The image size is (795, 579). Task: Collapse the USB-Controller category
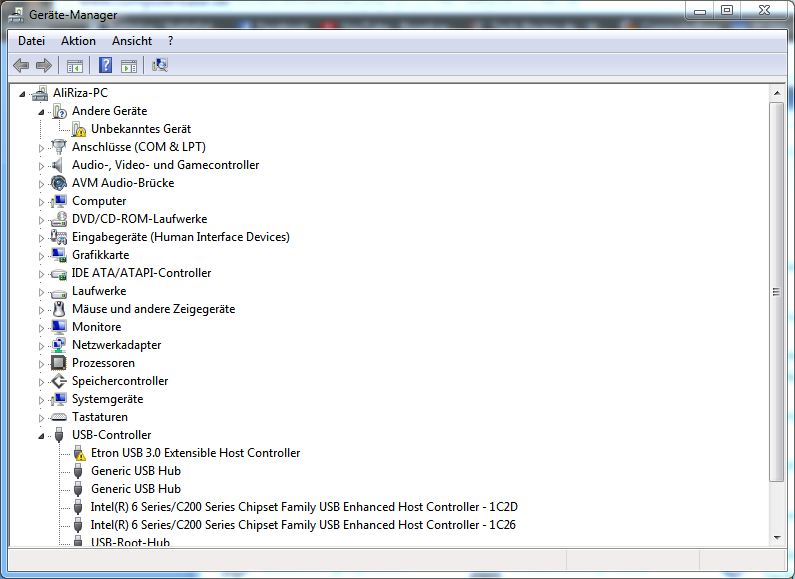41,436
